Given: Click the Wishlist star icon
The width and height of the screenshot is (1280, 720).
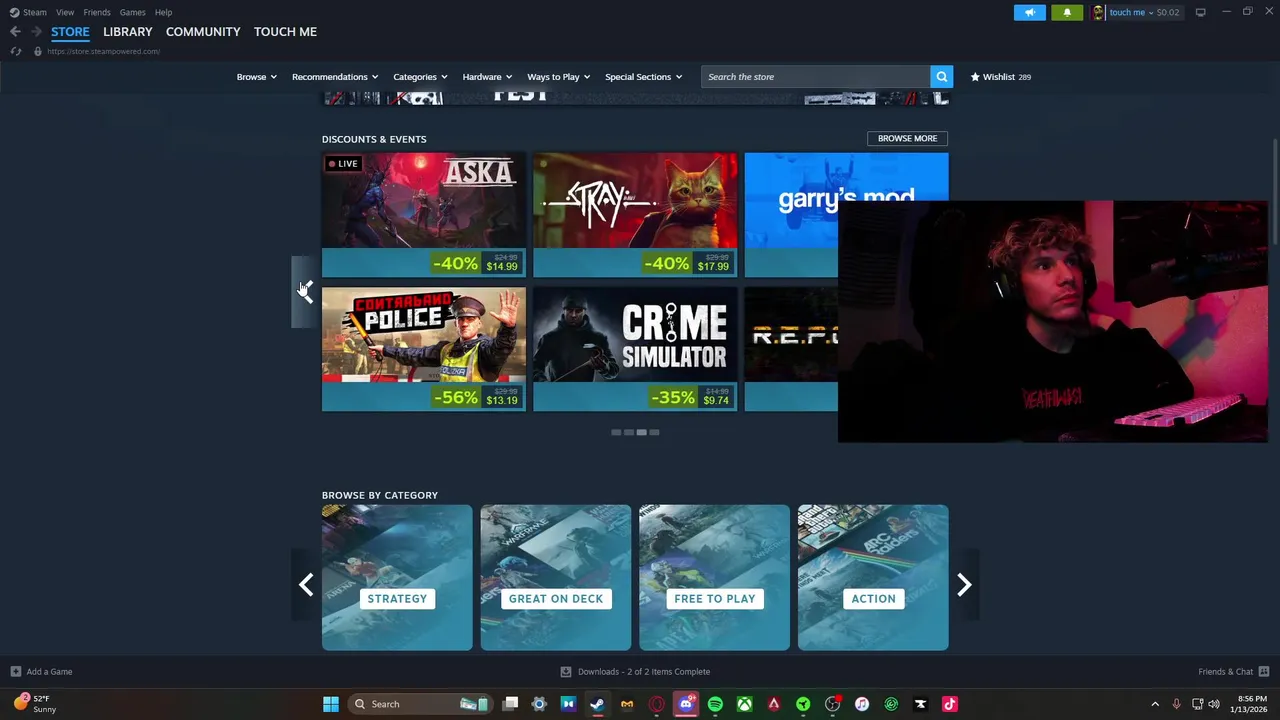Looking at the screenshot, I should click(x=975, y=77).
